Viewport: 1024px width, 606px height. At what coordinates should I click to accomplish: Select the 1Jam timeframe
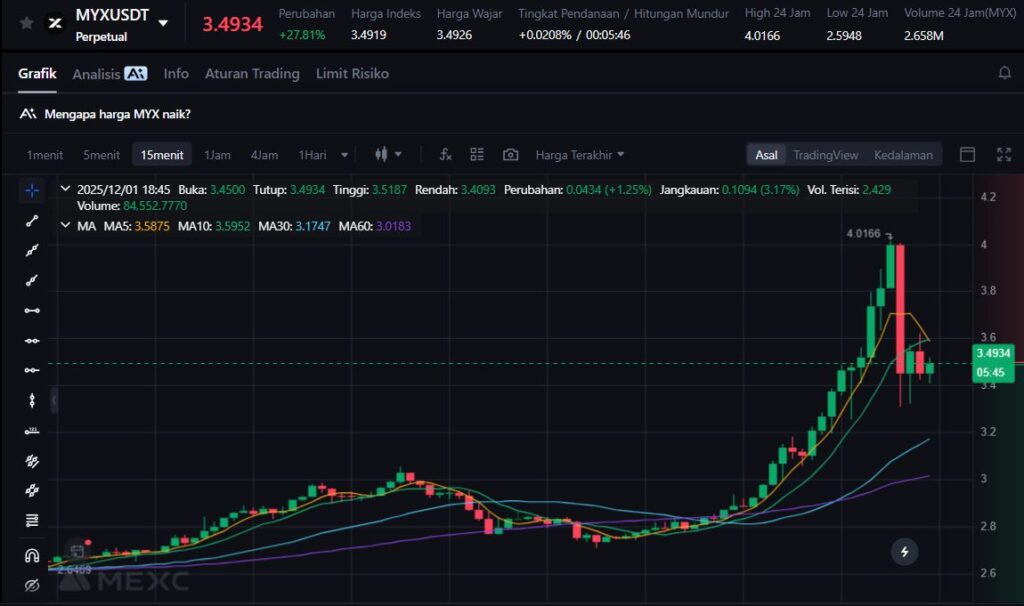(x=217, y=155)
